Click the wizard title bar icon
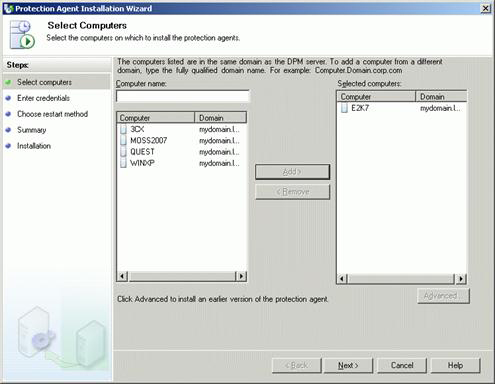495x384 pixels. click(x=8, y=8)
